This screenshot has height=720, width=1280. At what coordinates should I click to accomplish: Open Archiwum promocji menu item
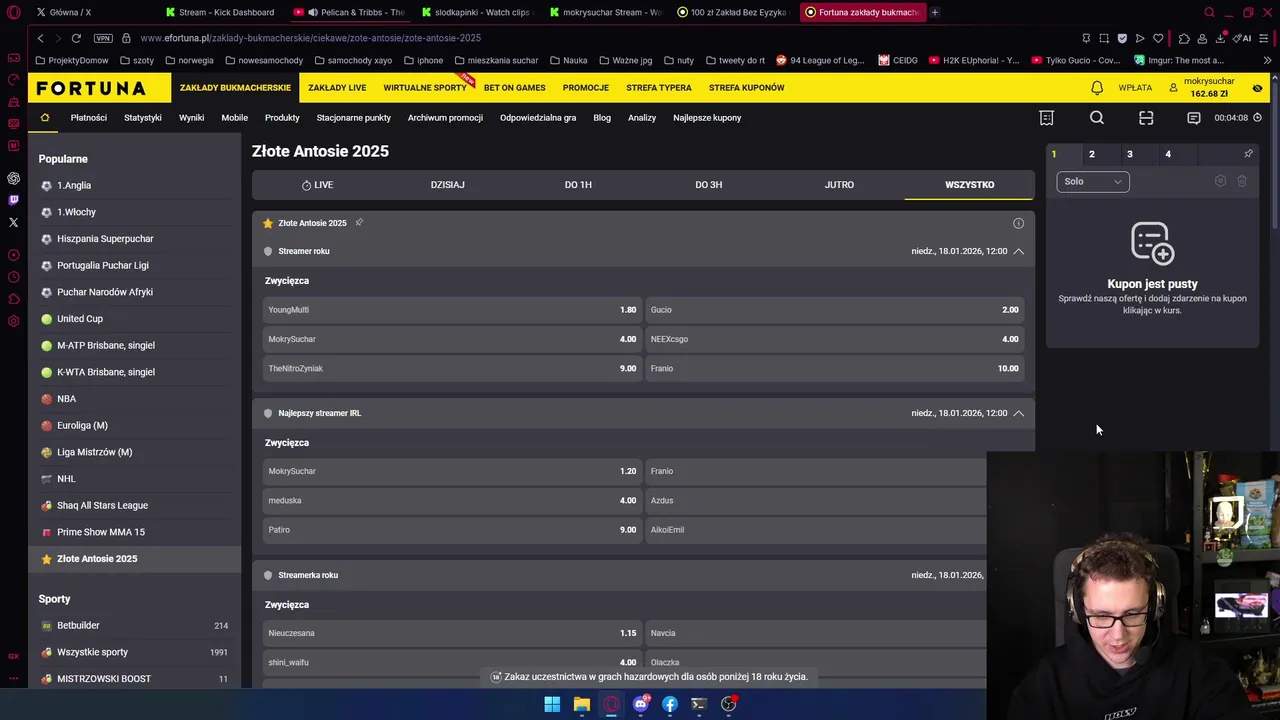445,118
